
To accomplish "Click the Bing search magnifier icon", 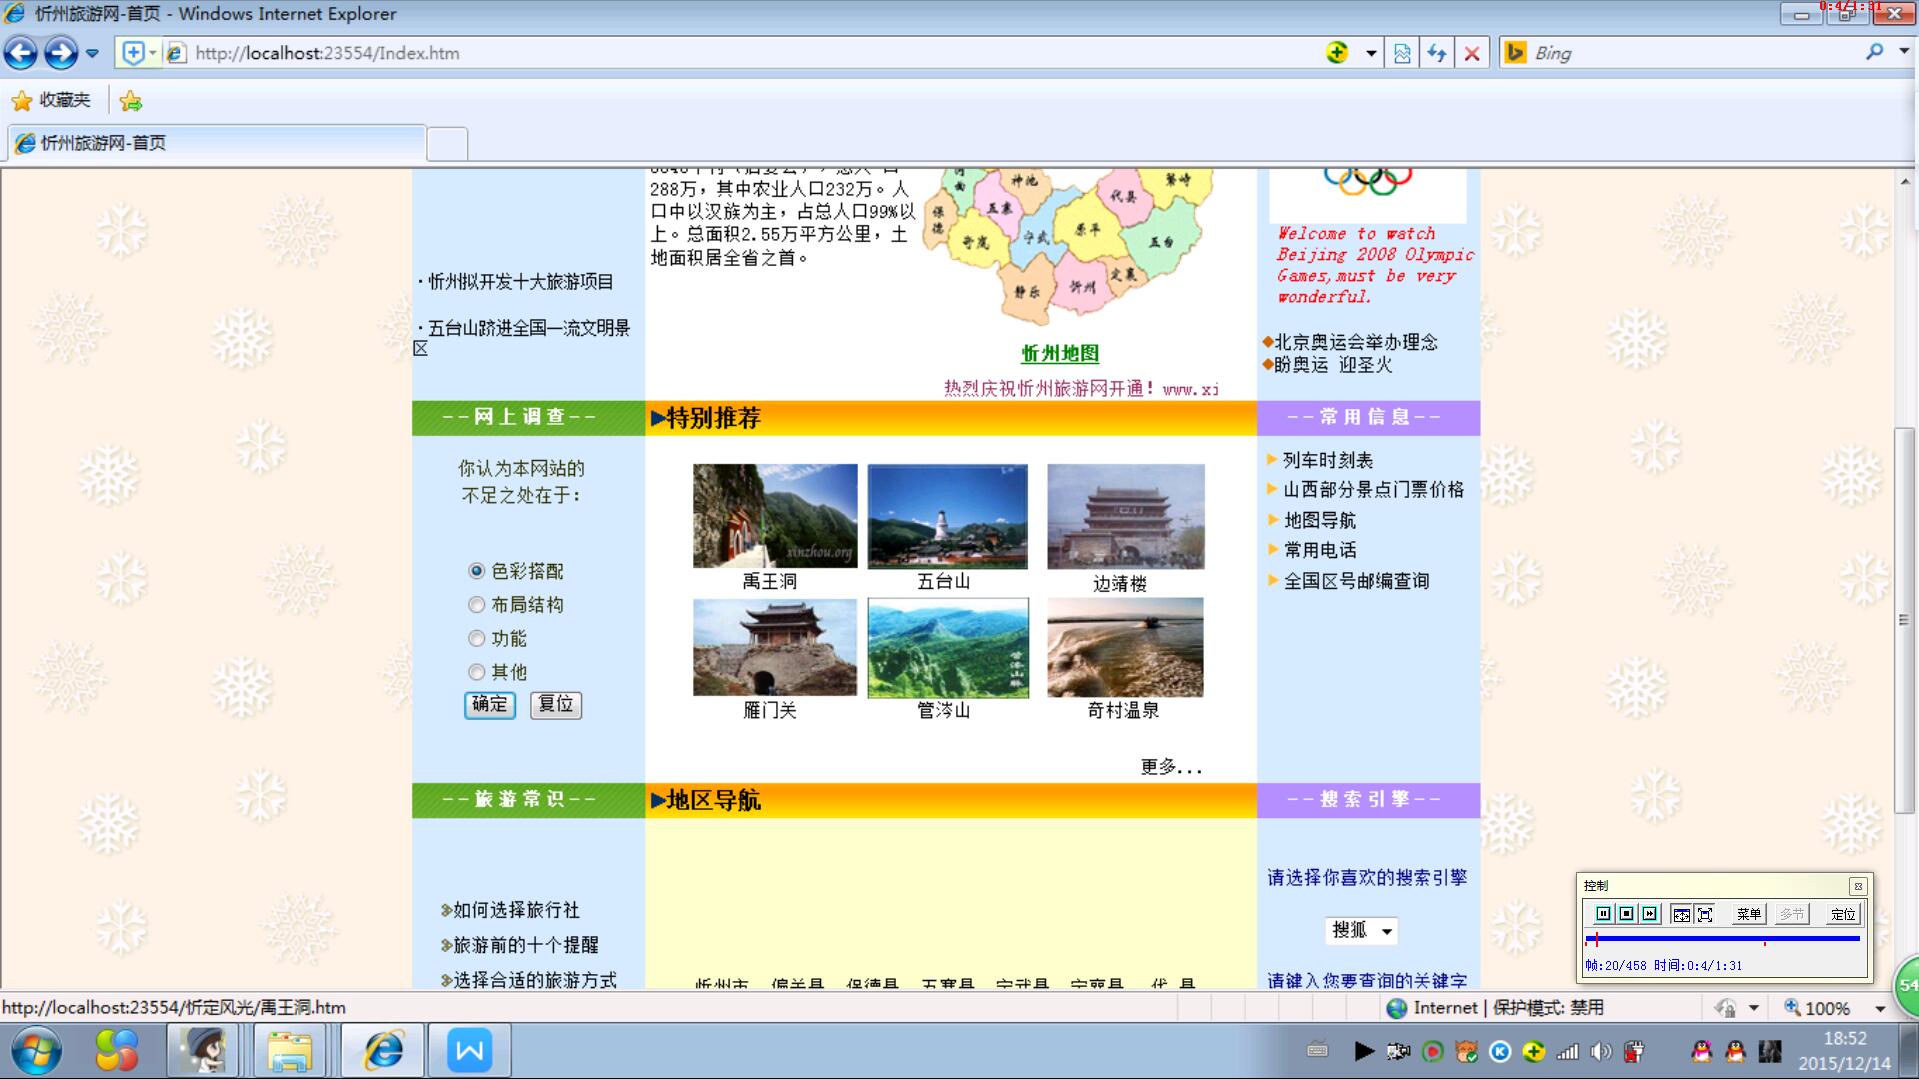I will pyautogui.click(x=1874, y=52).
